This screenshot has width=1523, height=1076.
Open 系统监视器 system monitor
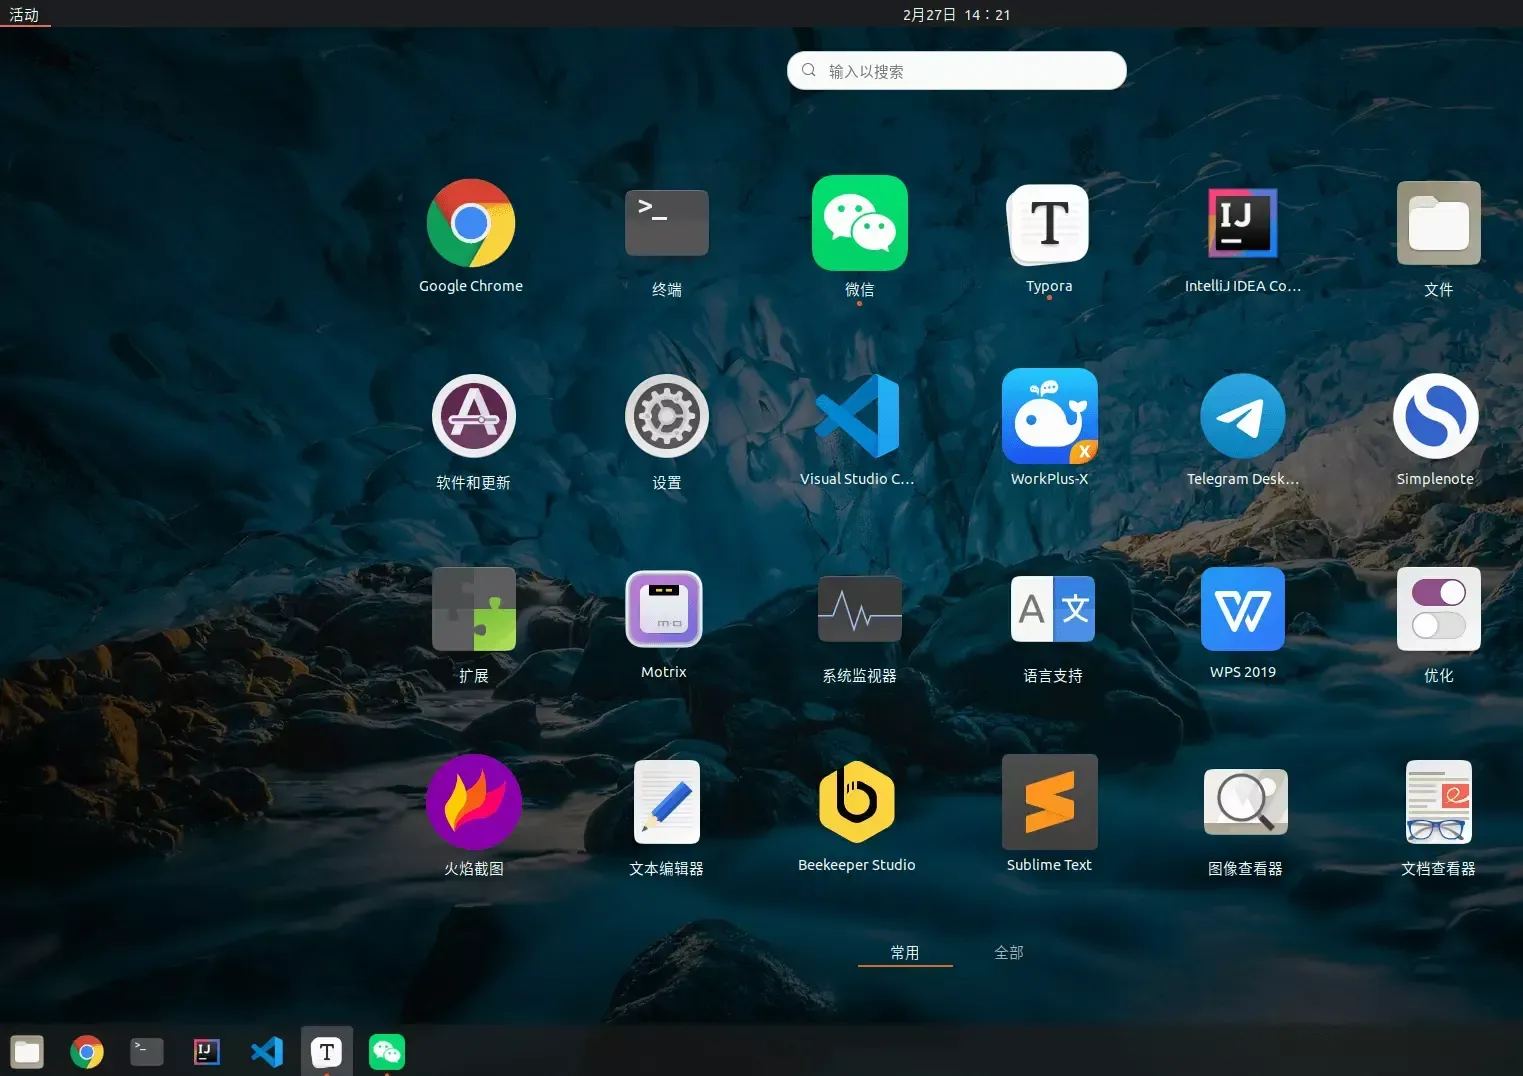pyautogui.click(x=860, y=609)
